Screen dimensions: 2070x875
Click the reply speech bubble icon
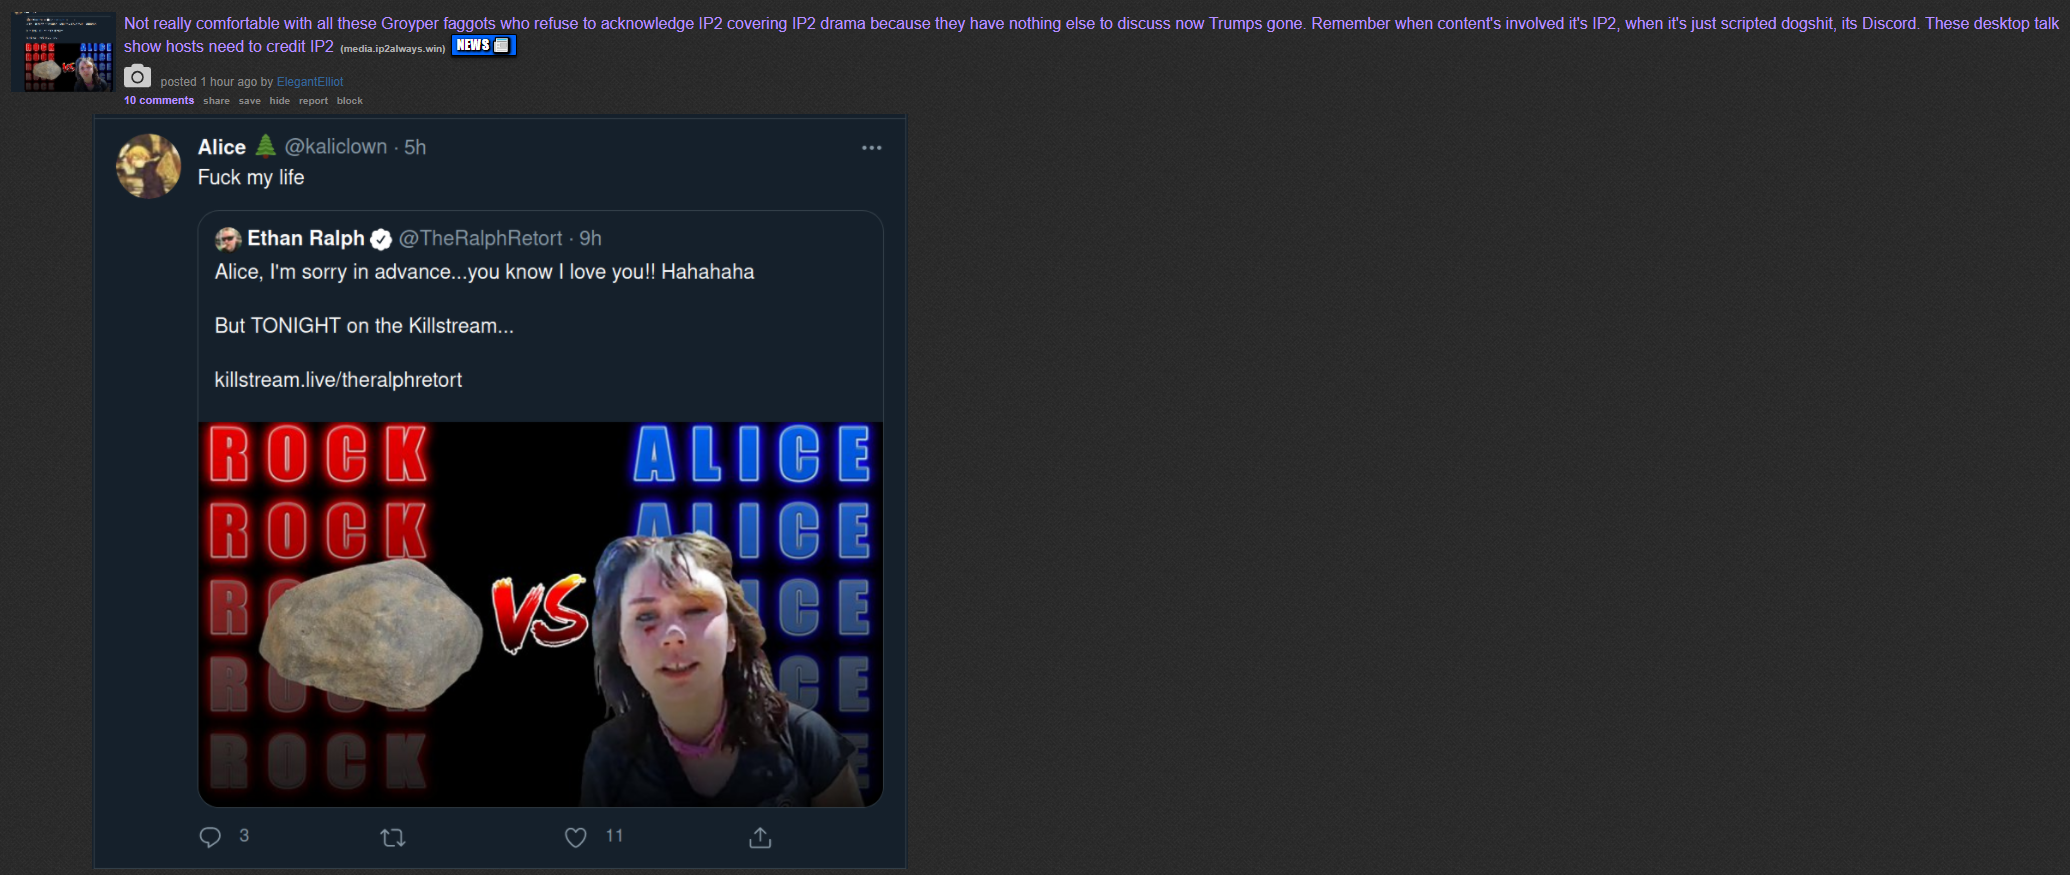point(210,837)
